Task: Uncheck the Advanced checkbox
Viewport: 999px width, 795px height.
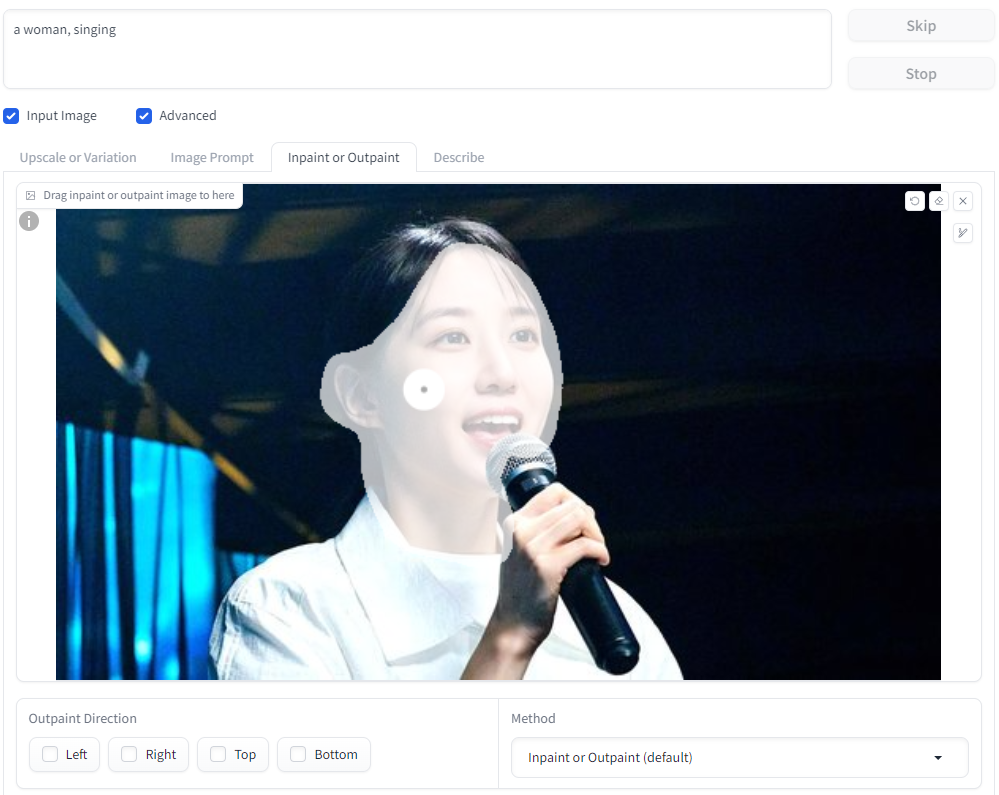Action: click(x=144, y=116)
